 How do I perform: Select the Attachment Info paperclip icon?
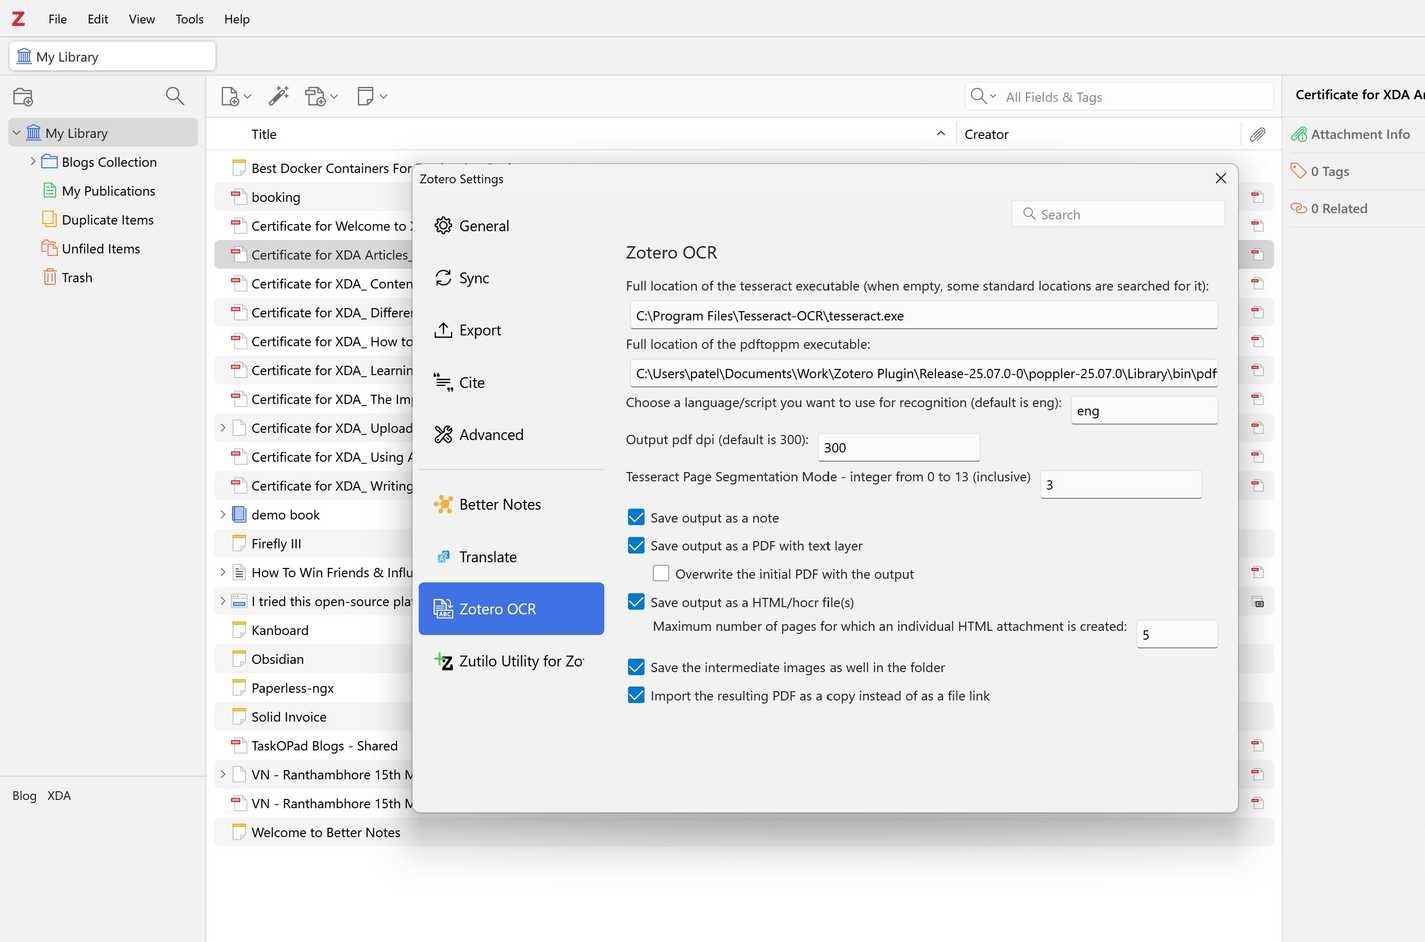tap(1298, 133)
